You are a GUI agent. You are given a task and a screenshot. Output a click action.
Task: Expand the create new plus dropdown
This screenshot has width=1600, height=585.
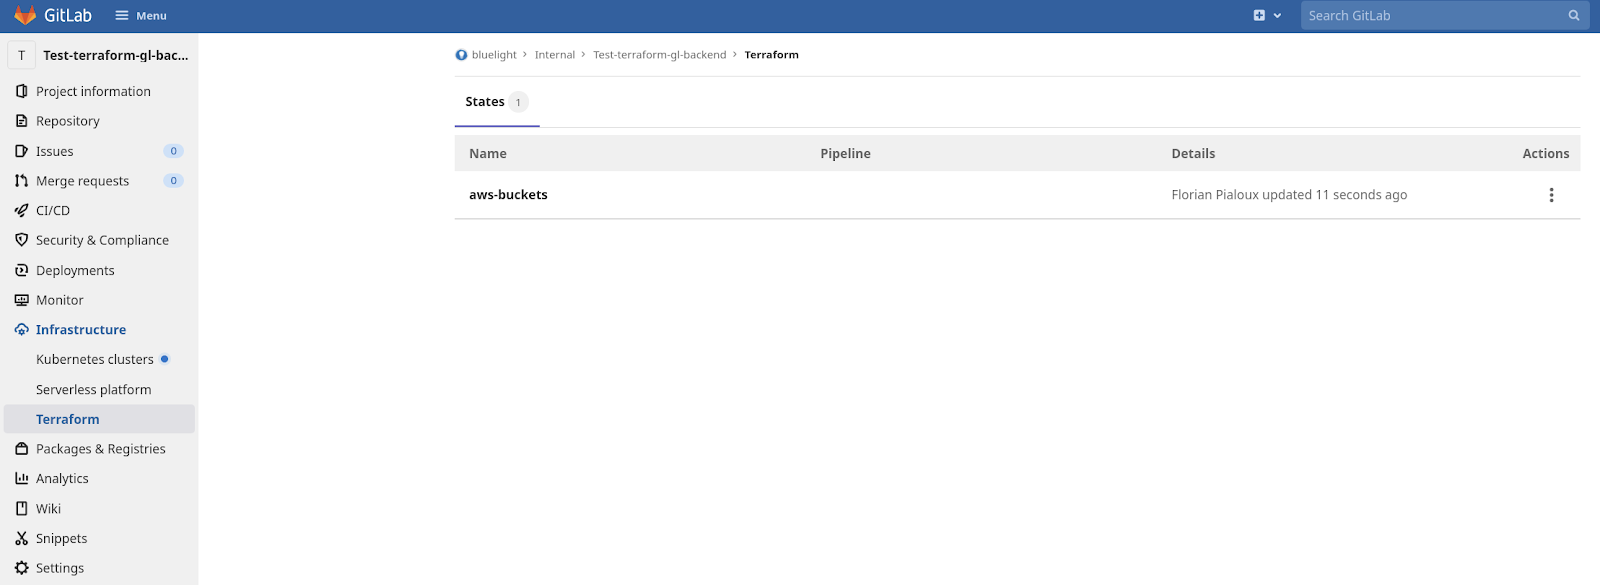pos(1266,16)
